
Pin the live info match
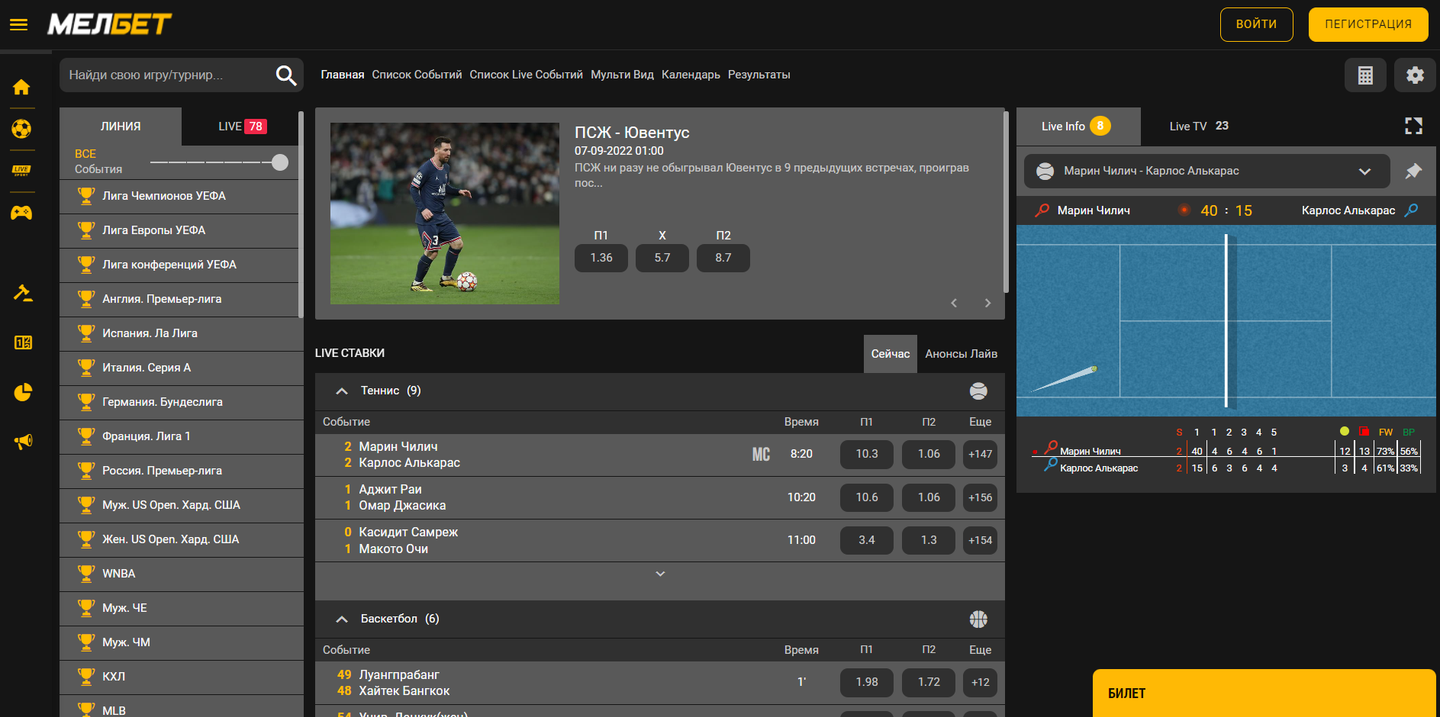(1413, 171)
